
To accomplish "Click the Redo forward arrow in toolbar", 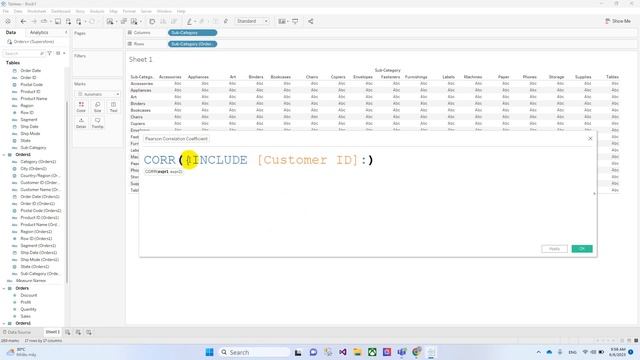I will [34, 21].
